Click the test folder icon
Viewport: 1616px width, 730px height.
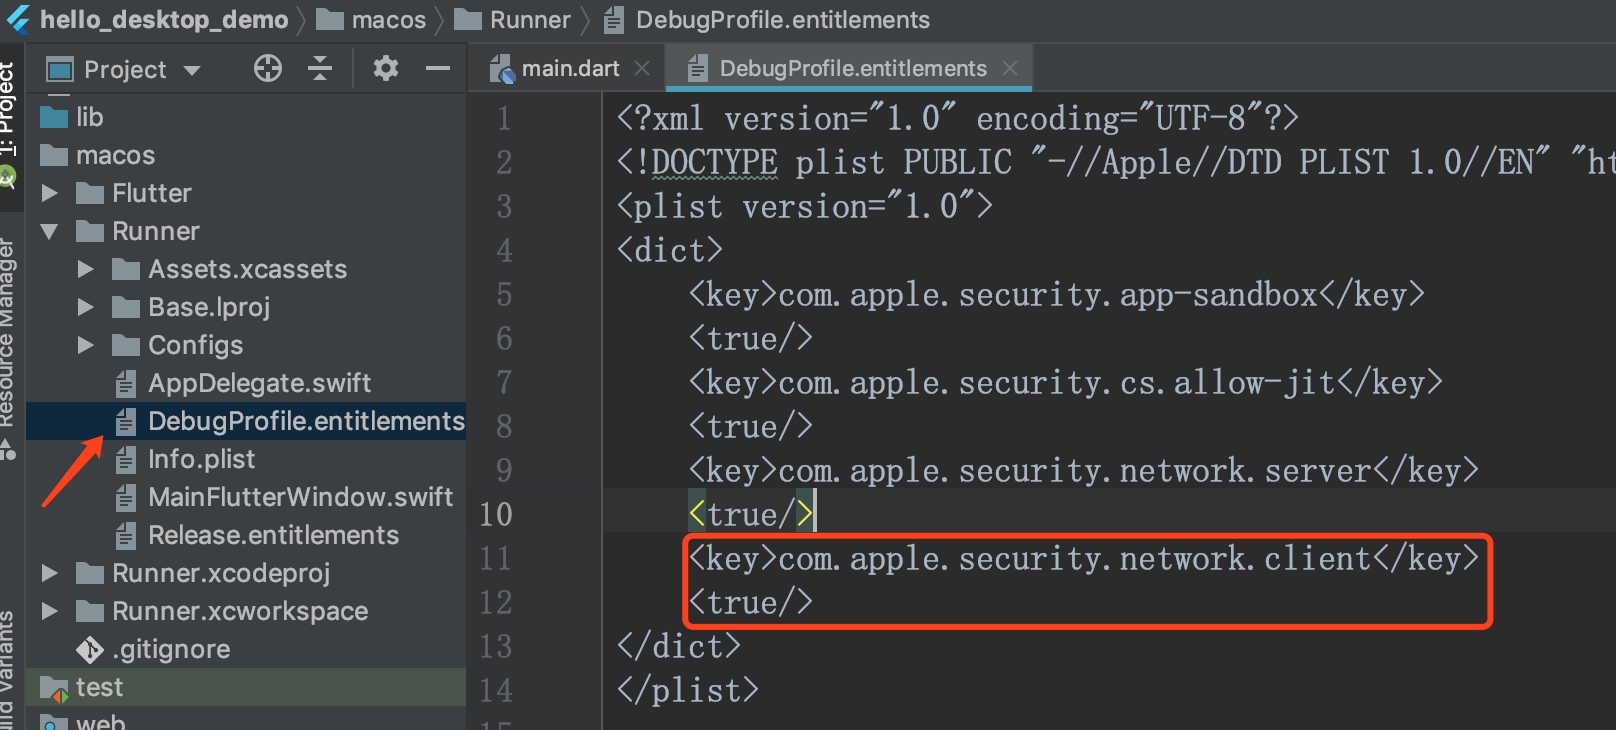[53, 688]
